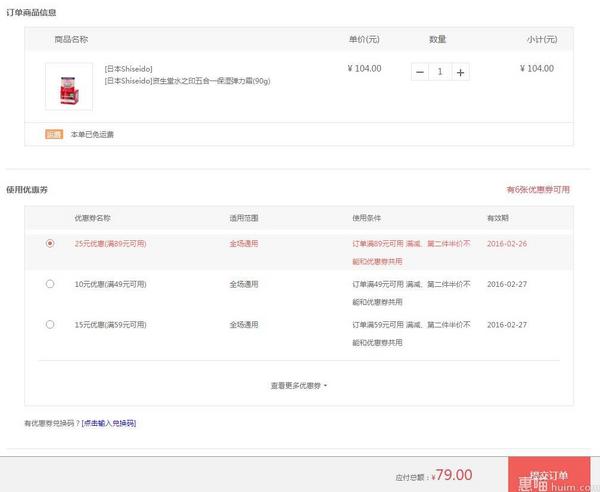Open the Shiseido product thumbnail image

pyautogui.click(x=69, y=87)
